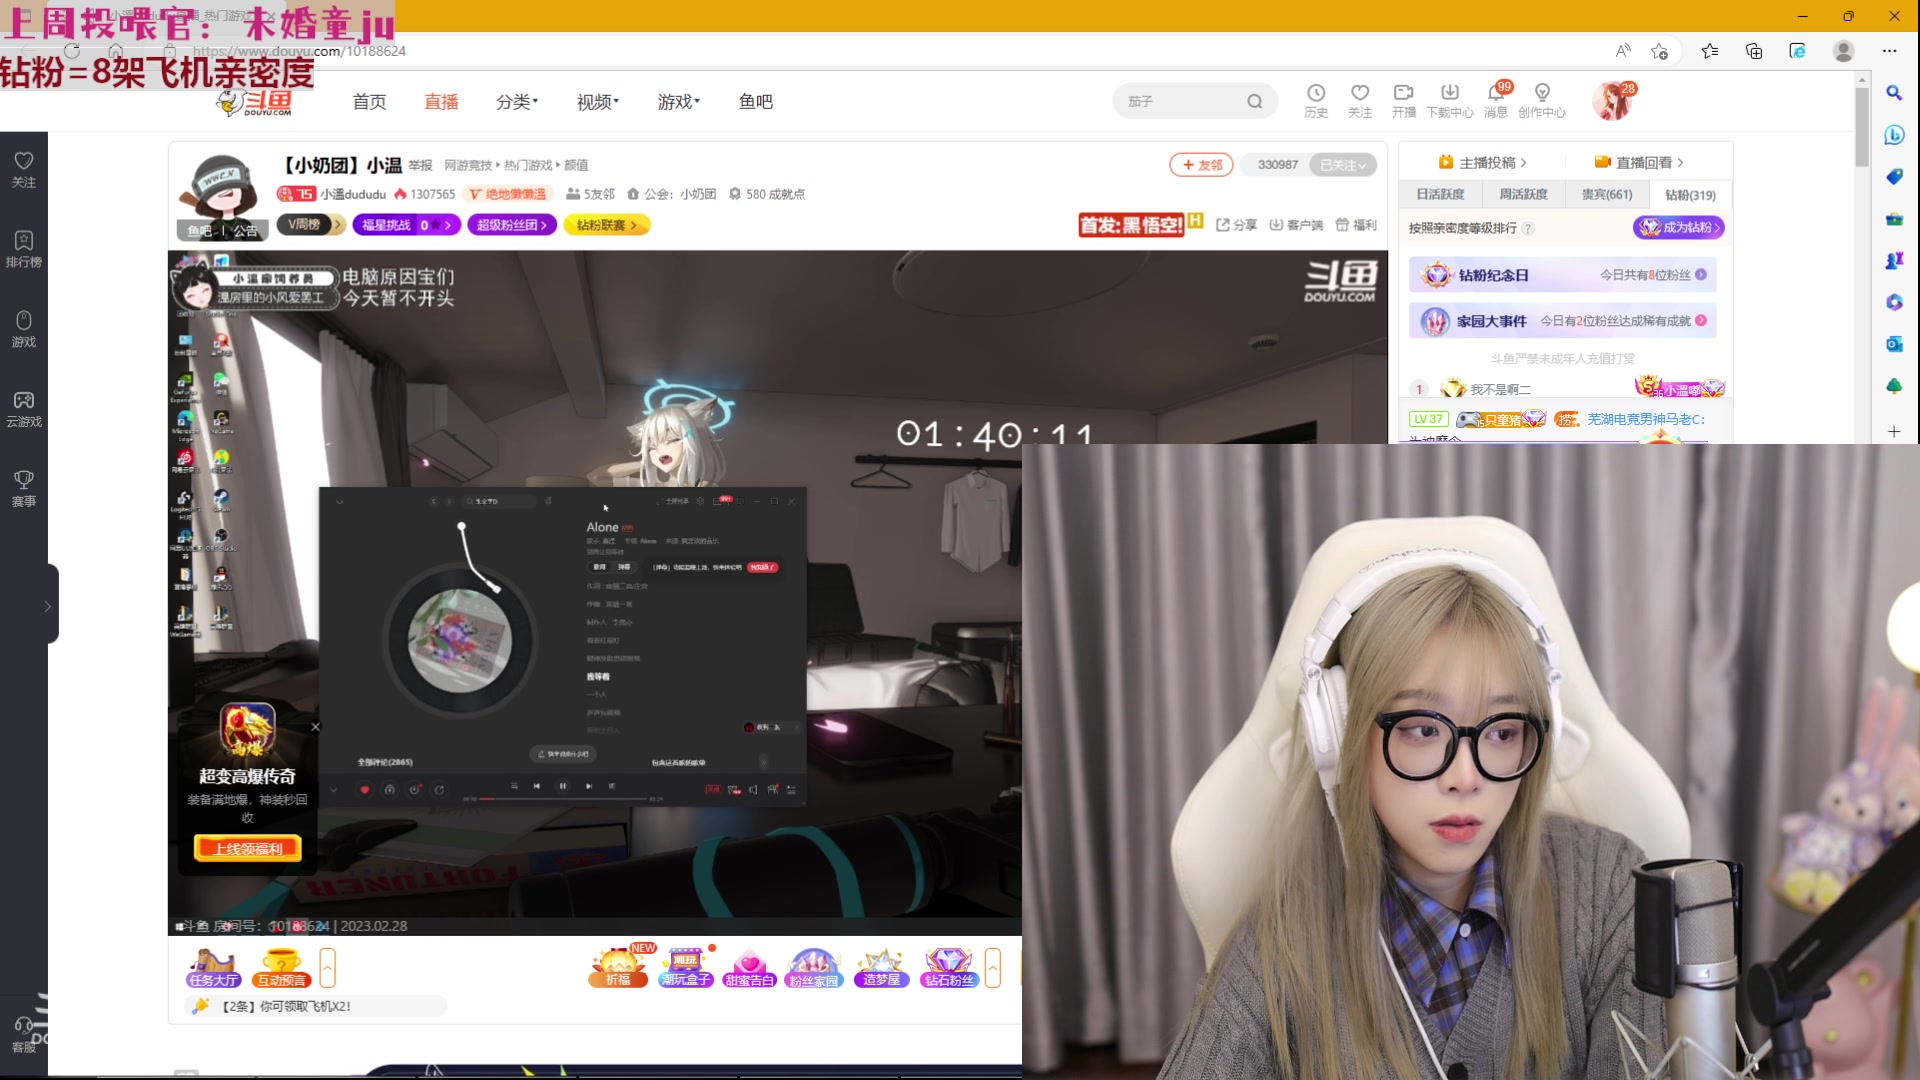Open the 粉丝家园 fan home icon

point(814,967)
